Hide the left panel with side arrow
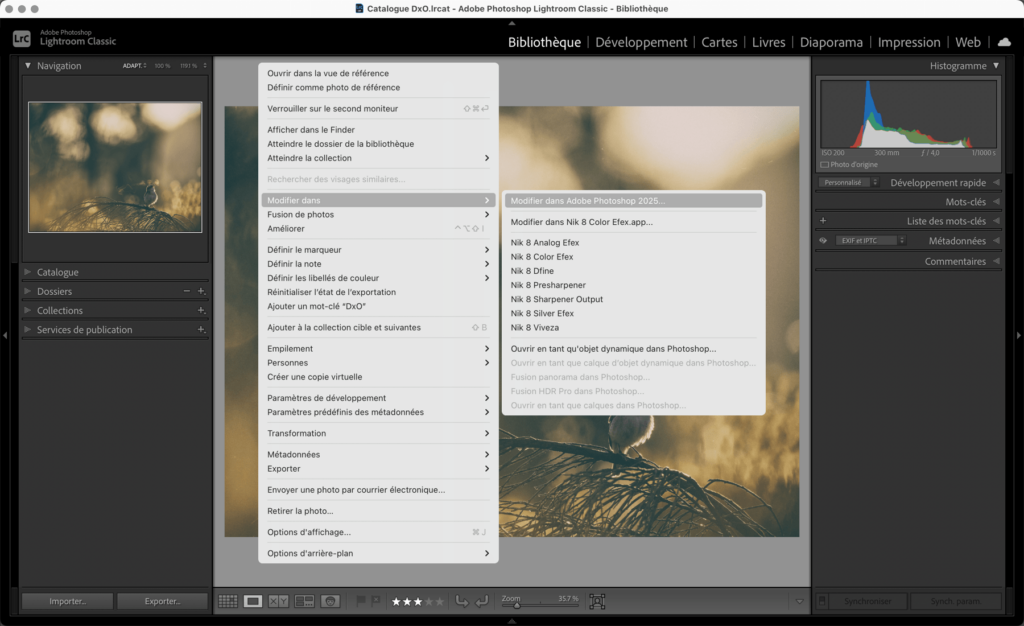Image resolution: width=1024 pixels, height=626 pixels. (x=5, y=335)
